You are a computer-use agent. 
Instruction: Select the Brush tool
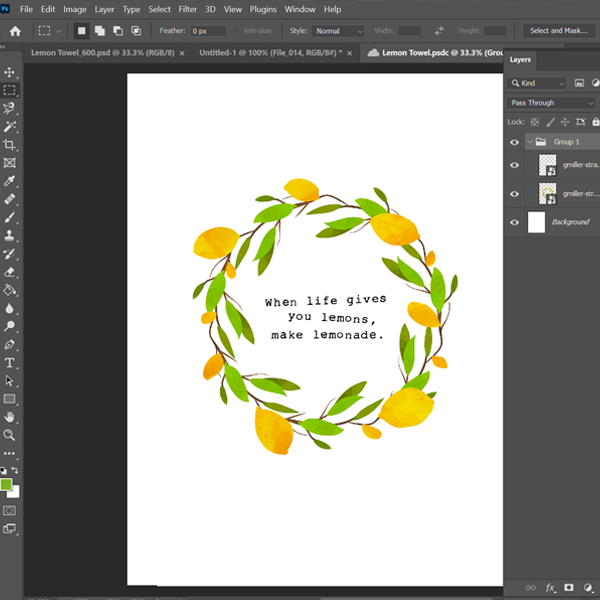pos(10,217)
